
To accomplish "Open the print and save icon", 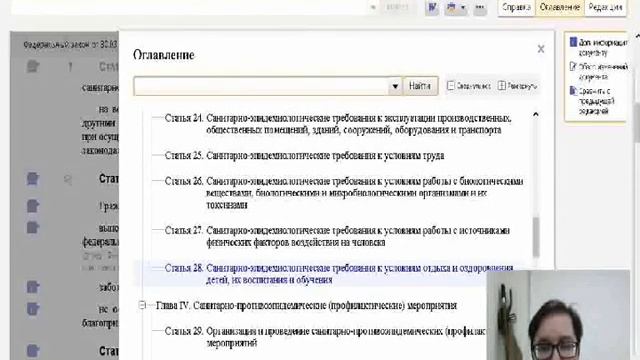I will tap(451, 8).
